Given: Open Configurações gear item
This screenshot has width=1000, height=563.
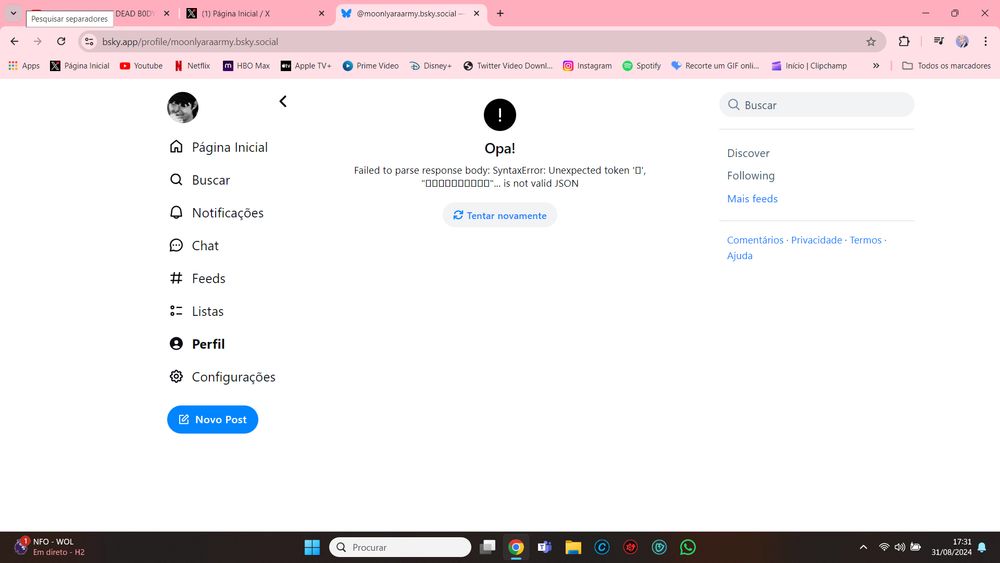Looking at the screenshot, I should pos(222,377).
